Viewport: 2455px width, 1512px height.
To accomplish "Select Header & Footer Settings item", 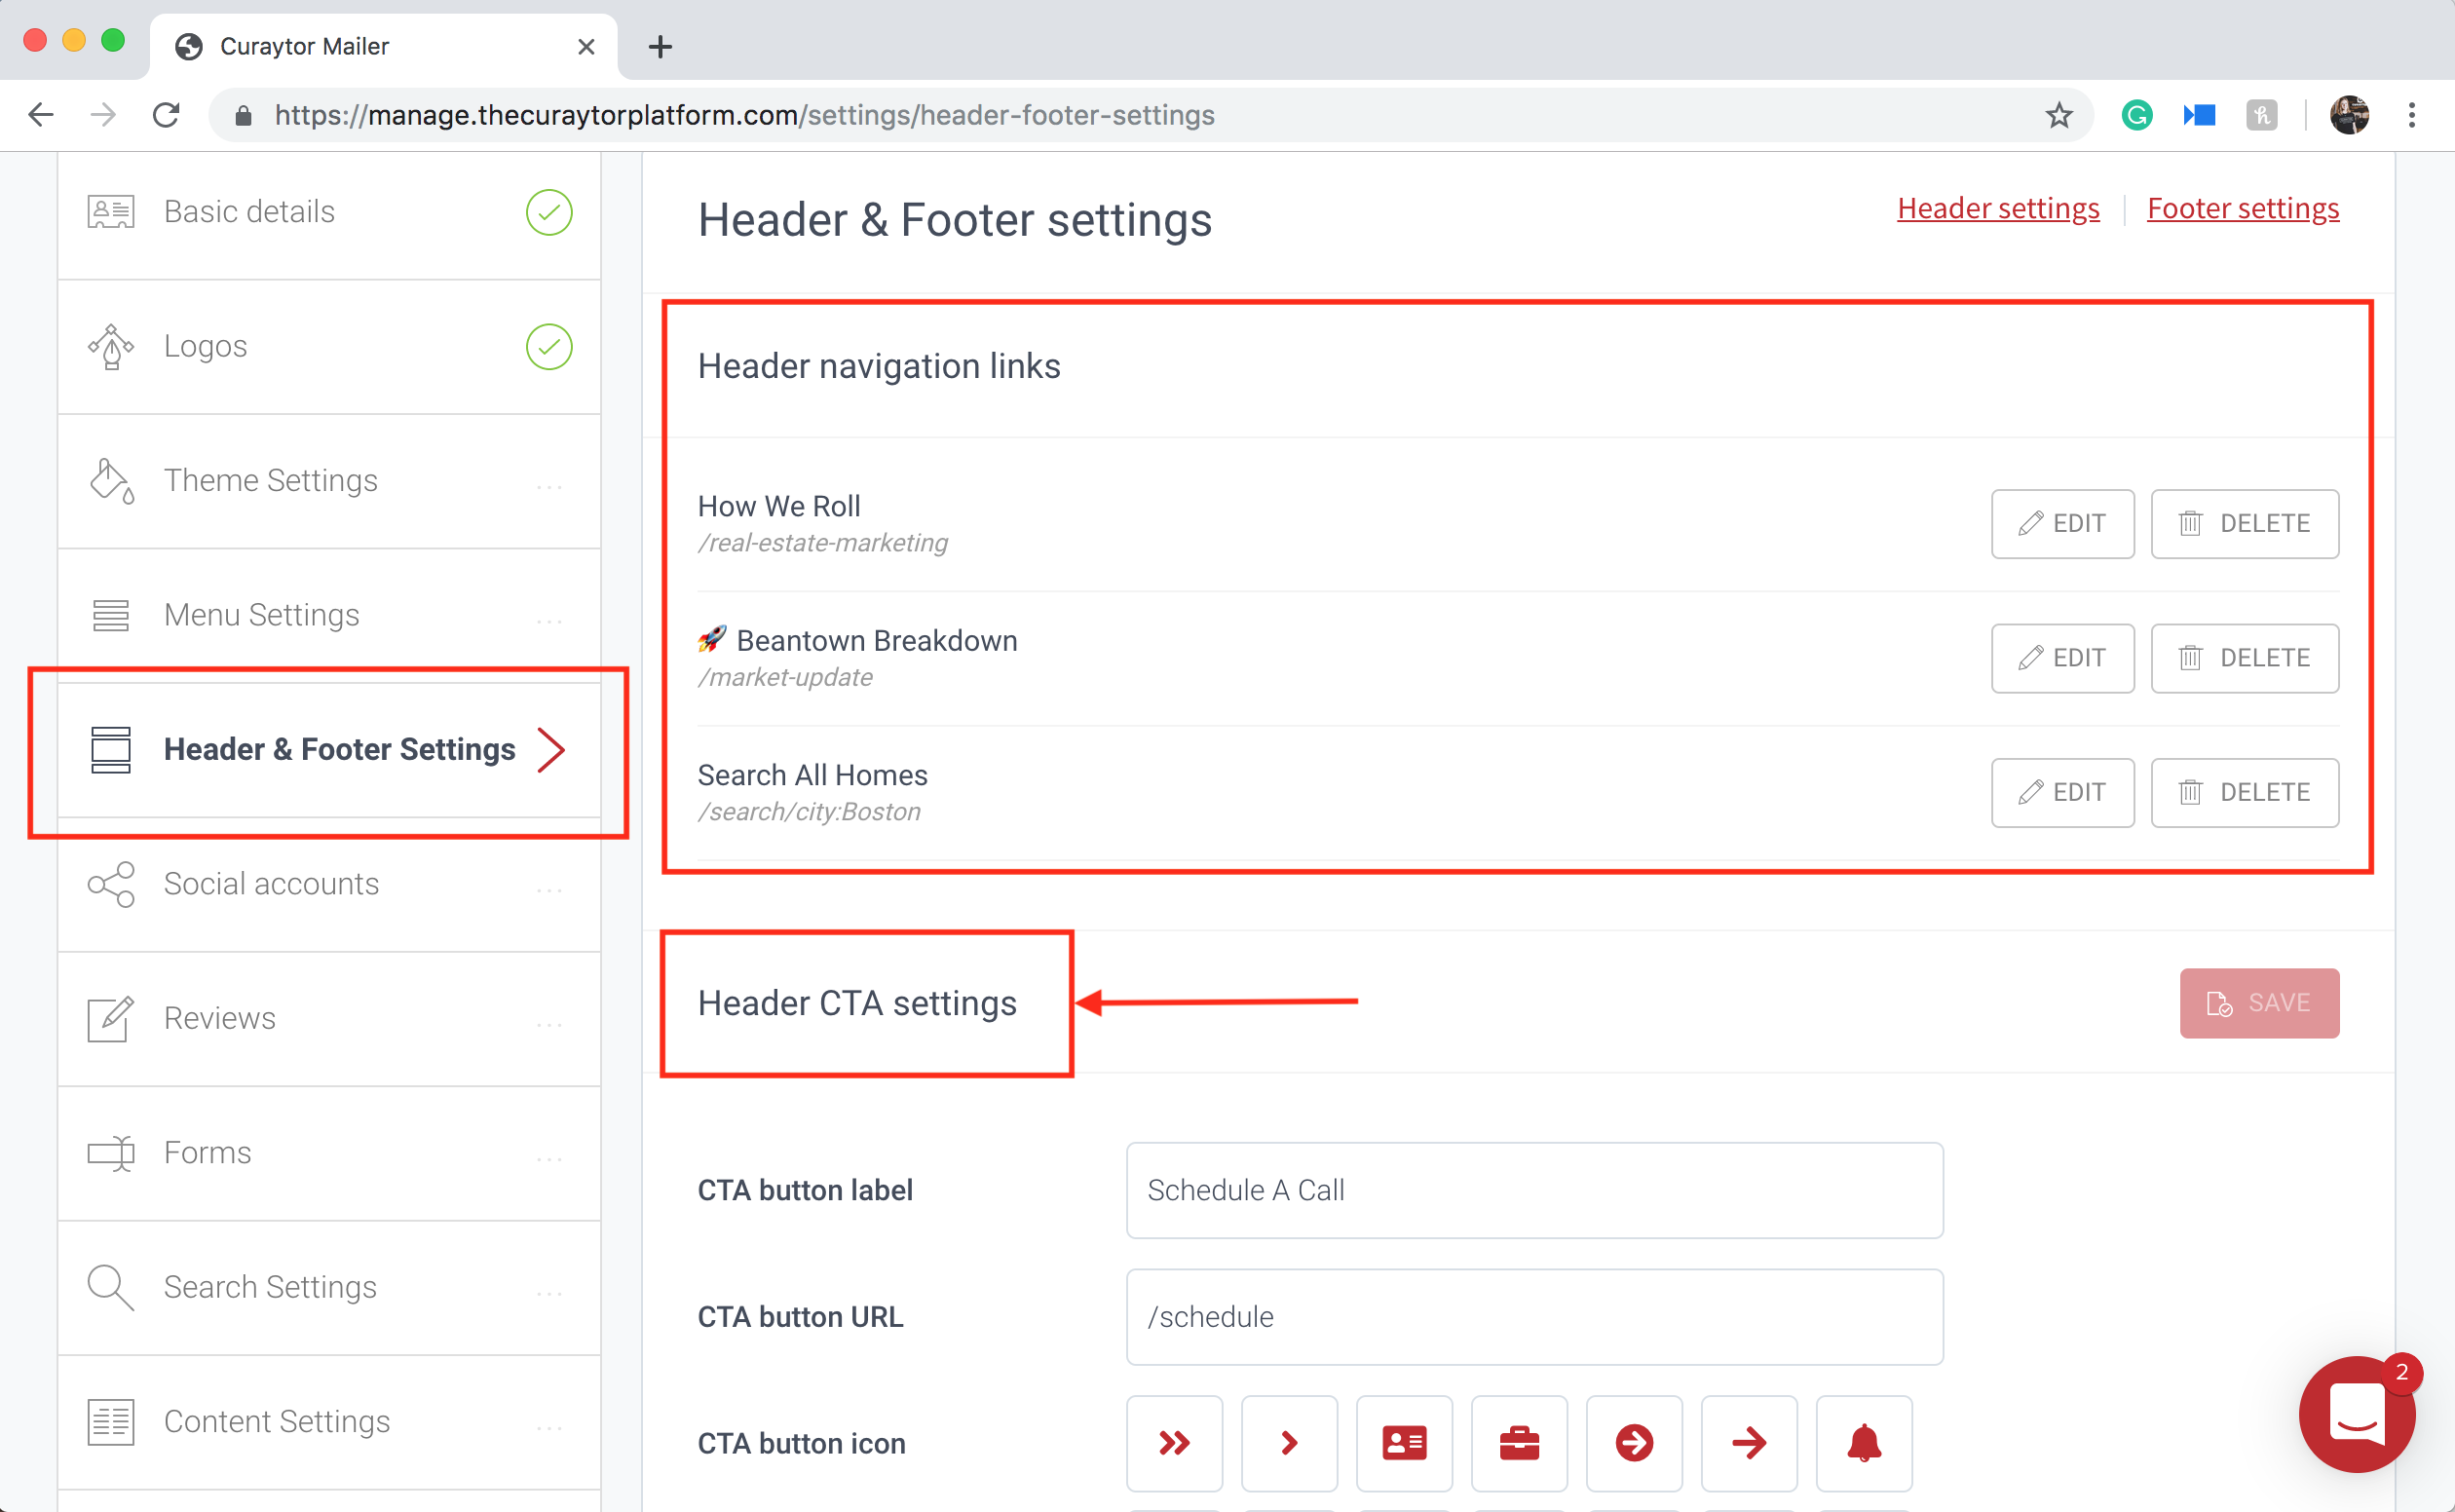I will (x=329, y=750).
